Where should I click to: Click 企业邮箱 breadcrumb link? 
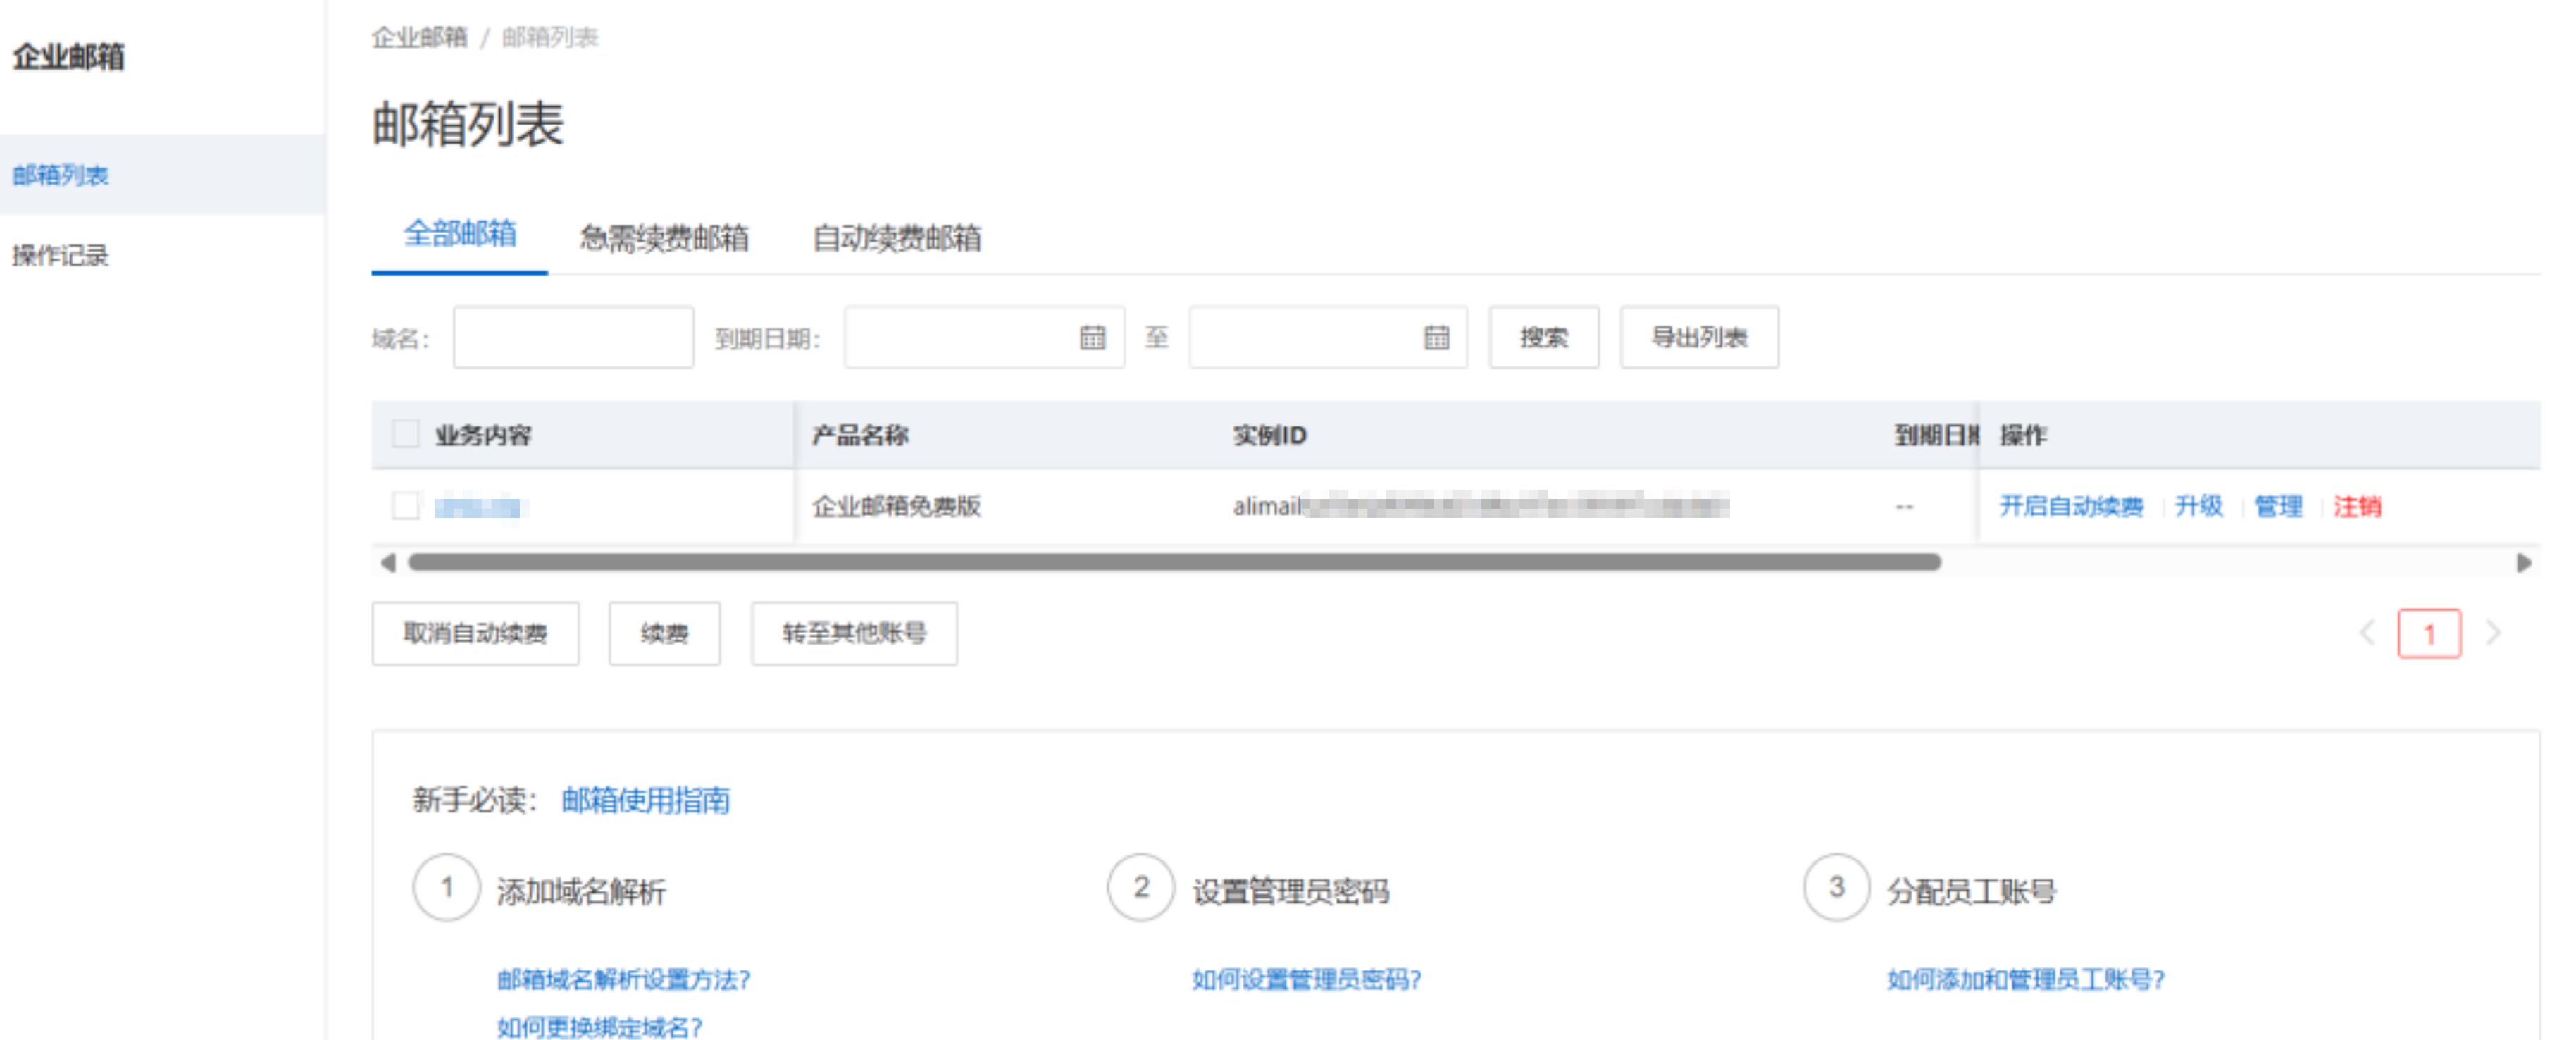pos(419,37)
